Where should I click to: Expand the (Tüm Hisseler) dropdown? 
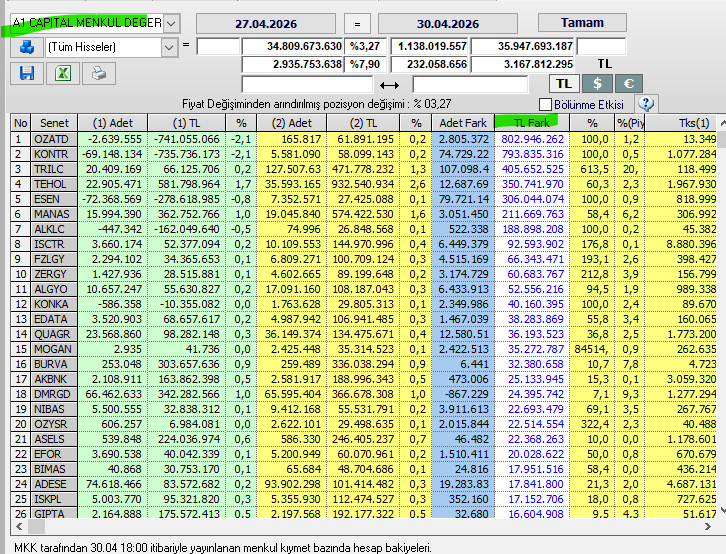coord(169,47)
